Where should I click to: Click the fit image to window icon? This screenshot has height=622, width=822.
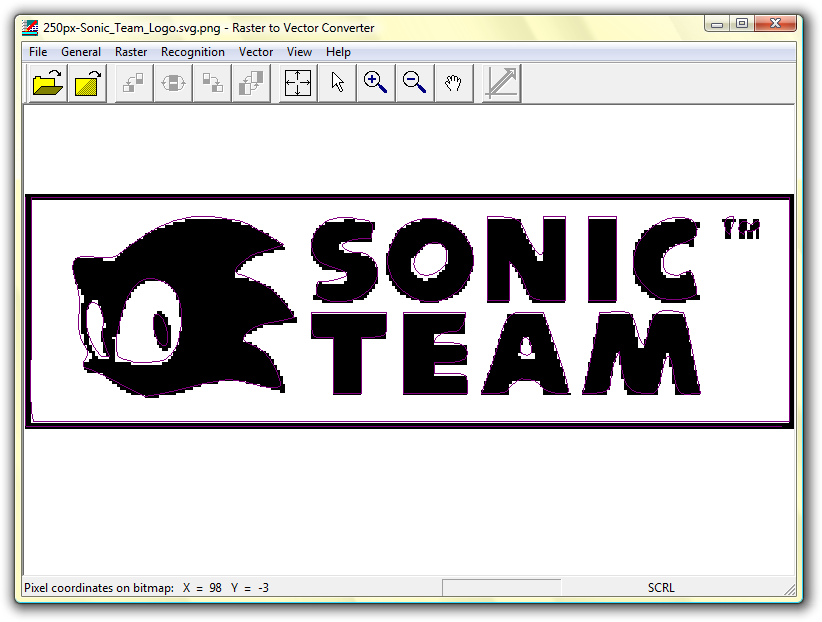click(x=298, y=83)
